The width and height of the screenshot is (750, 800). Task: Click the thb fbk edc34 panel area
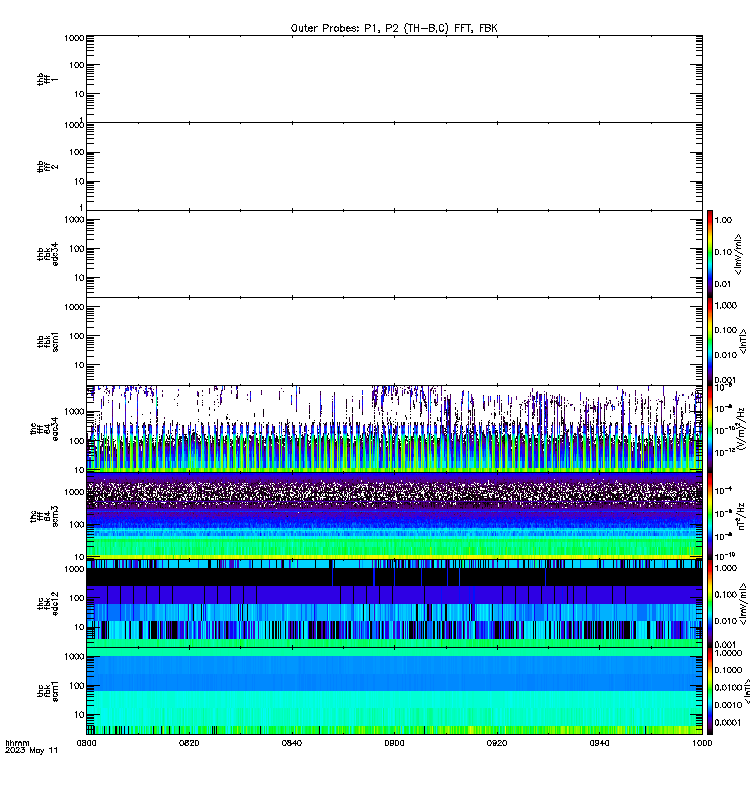(394, 254)
